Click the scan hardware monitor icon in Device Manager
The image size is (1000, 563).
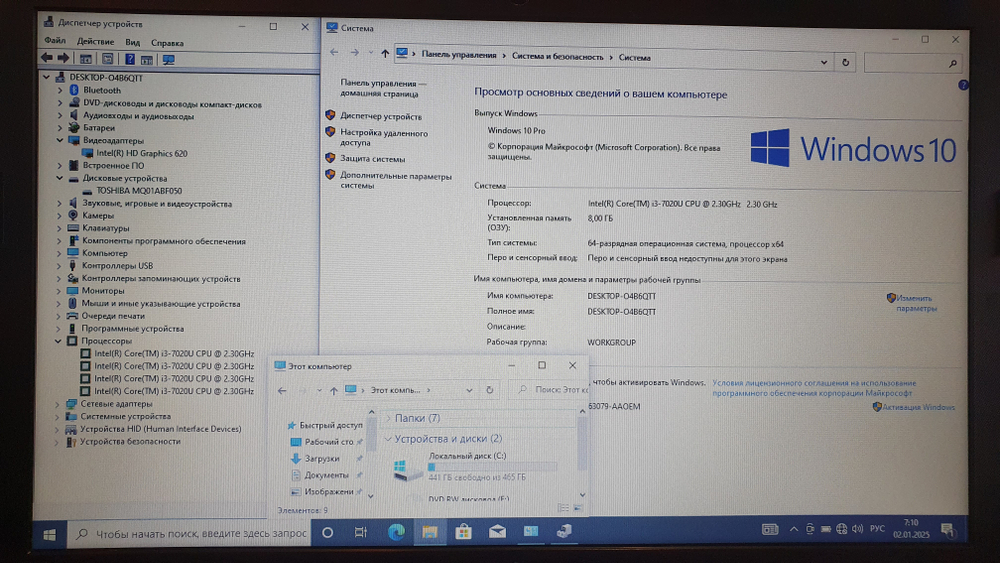[x=168, y=60]
